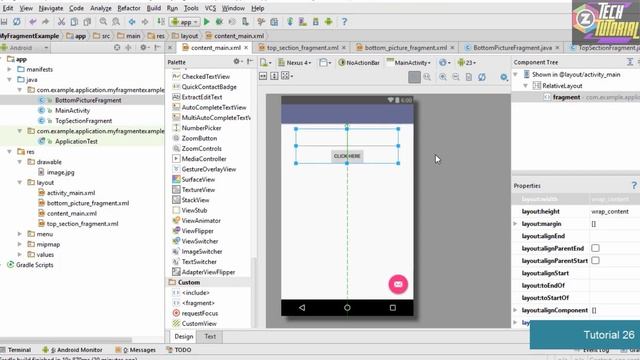Screen dimensions: 640x360
Task: Open the NoActionBar theme selector
Action: tap(359, 62)
